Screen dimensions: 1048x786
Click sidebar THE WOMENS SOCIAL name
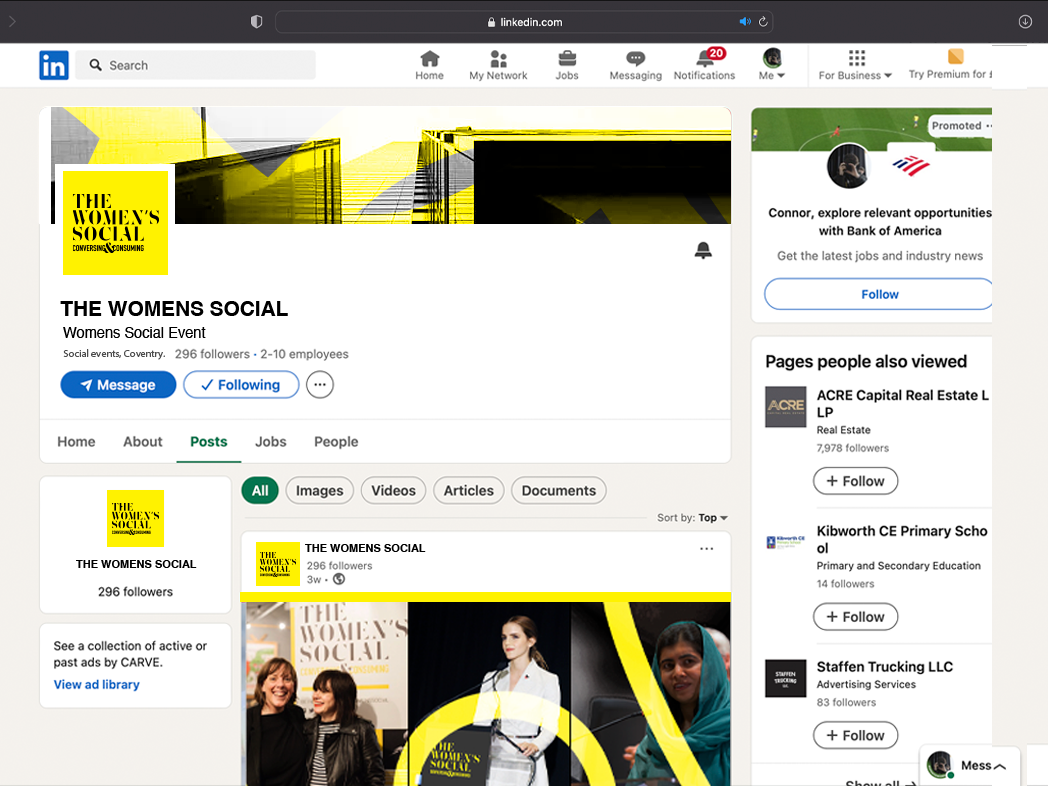pos(136,564)
